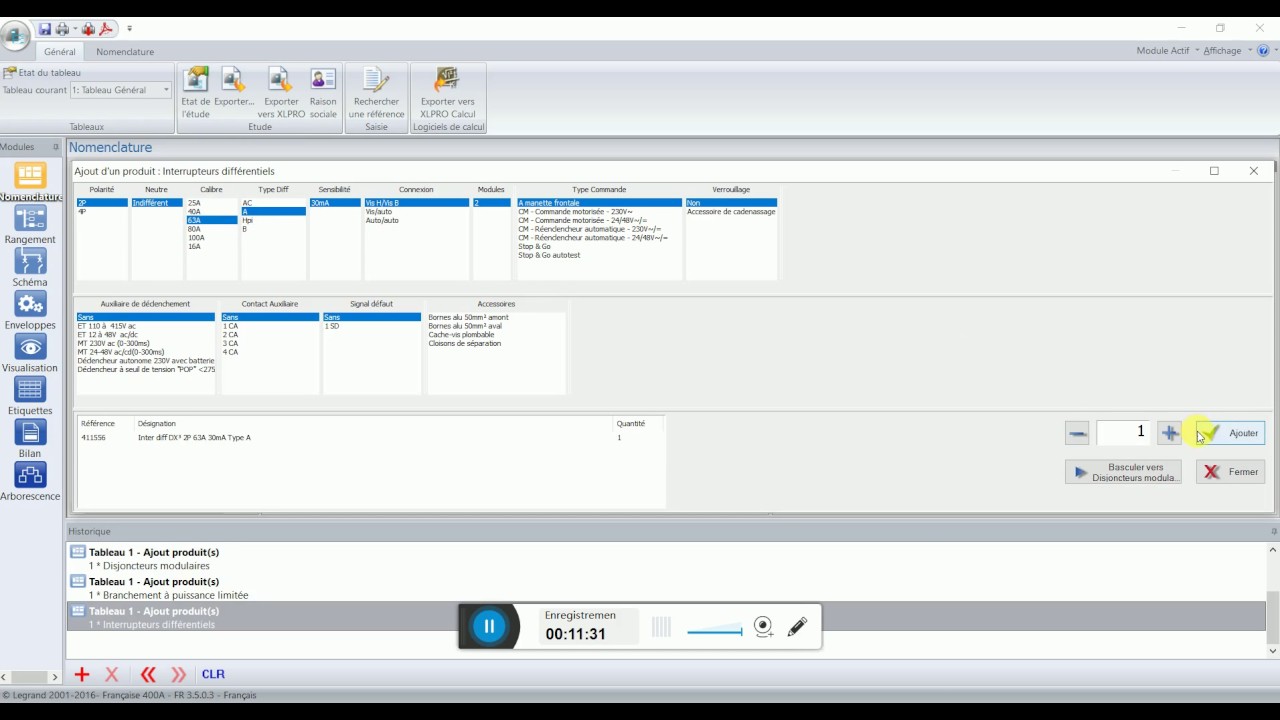Click Exporter vers XLPRO Calcul

coord(448,93)
